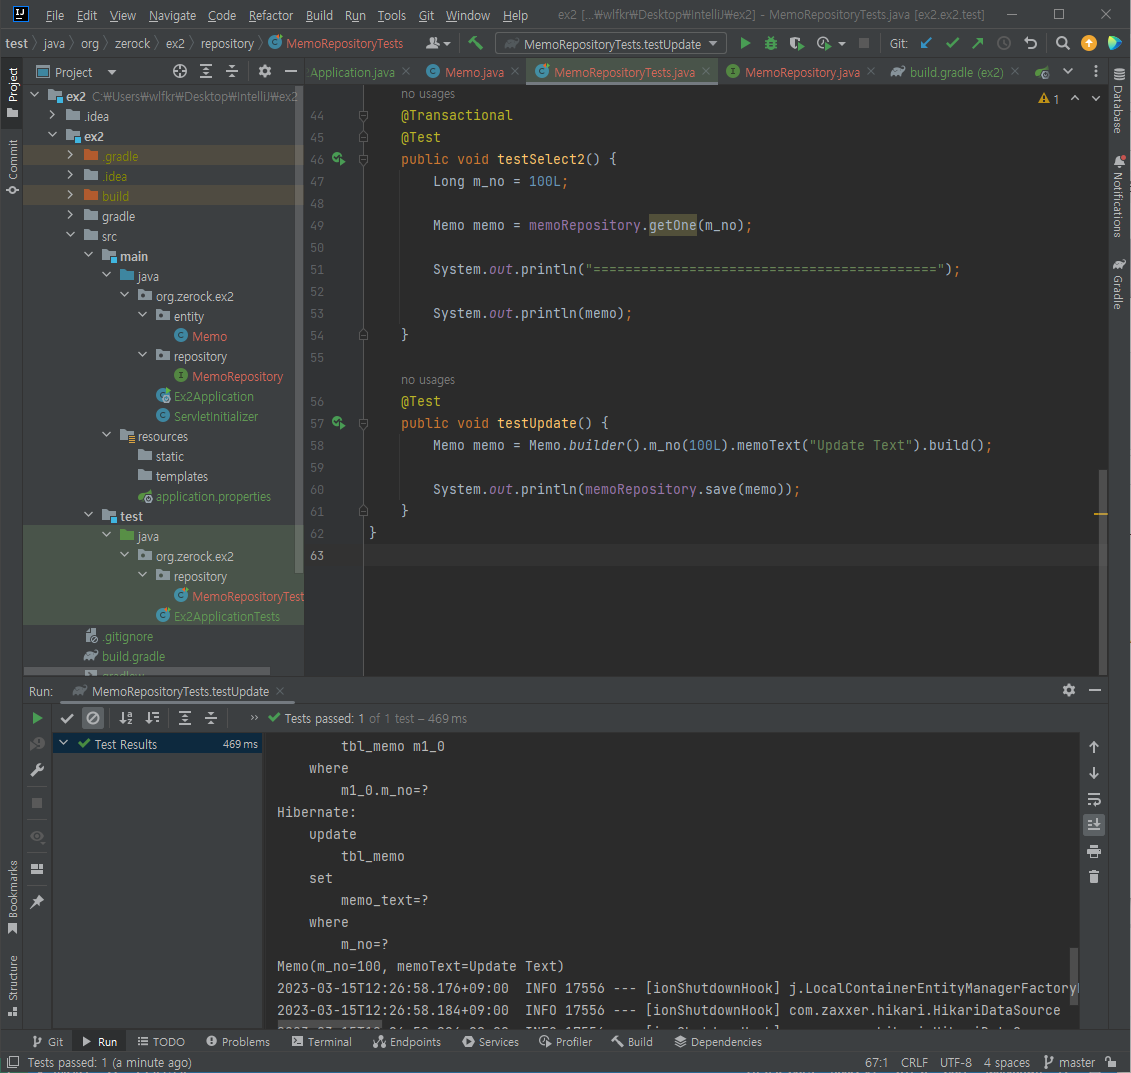Rollback changes with the undo arrow

(1030, 43)
